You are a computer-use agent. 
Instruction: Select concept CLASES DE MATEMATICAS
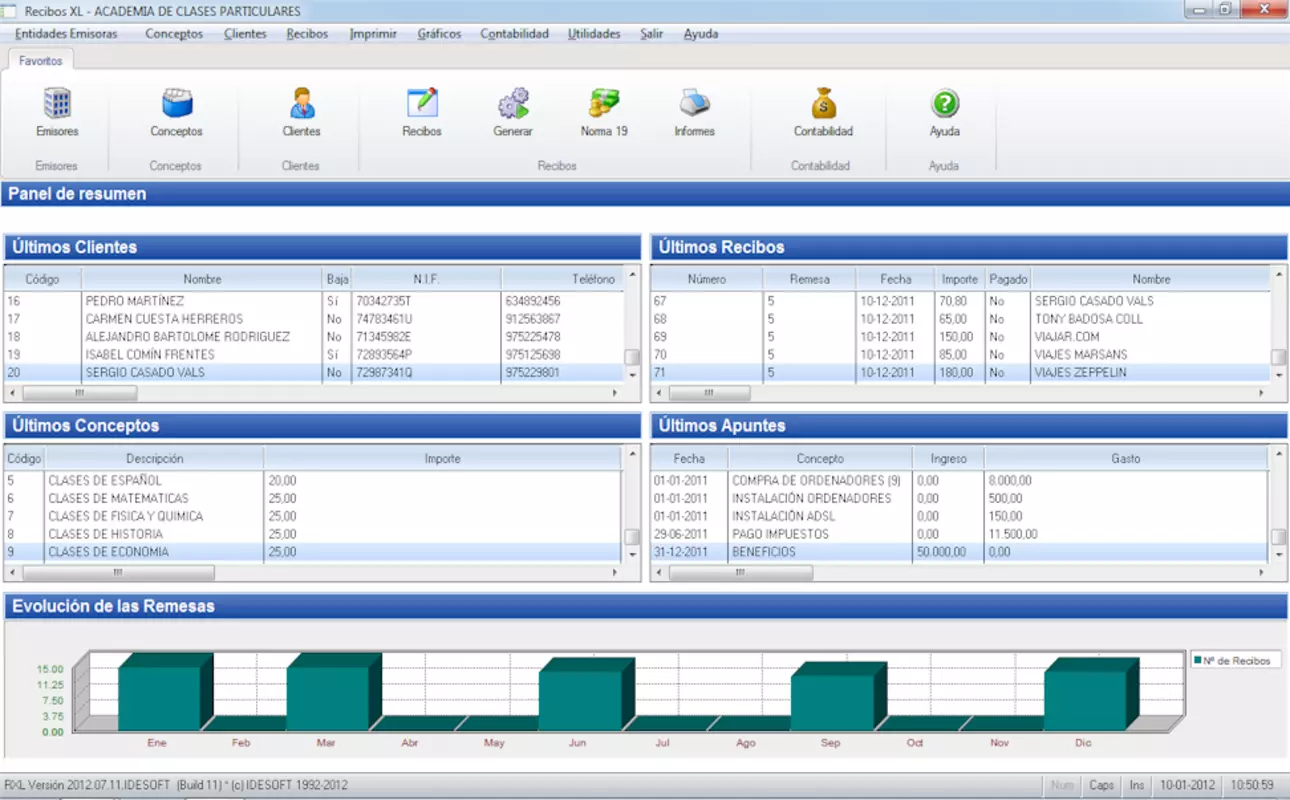coord(314,499)
